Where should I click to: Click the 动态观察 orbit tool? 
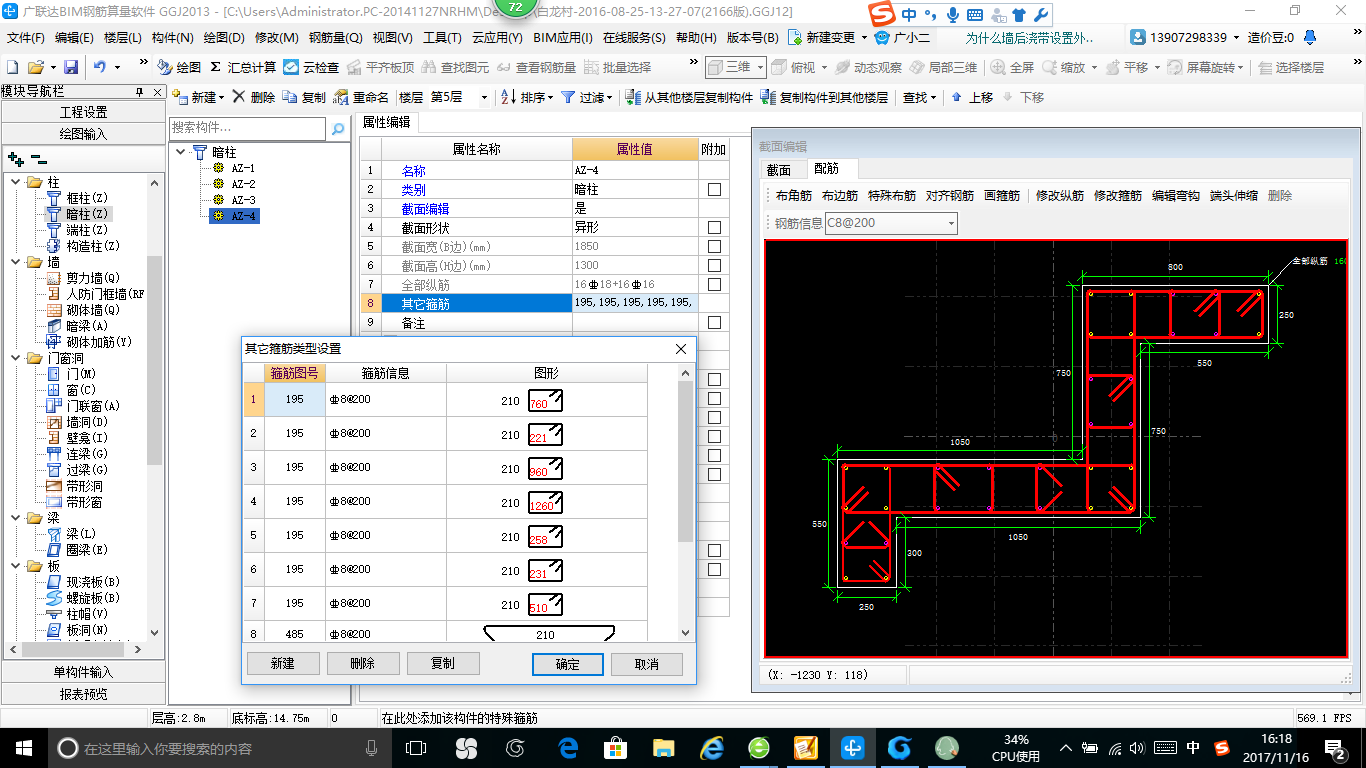pos(869,67)
